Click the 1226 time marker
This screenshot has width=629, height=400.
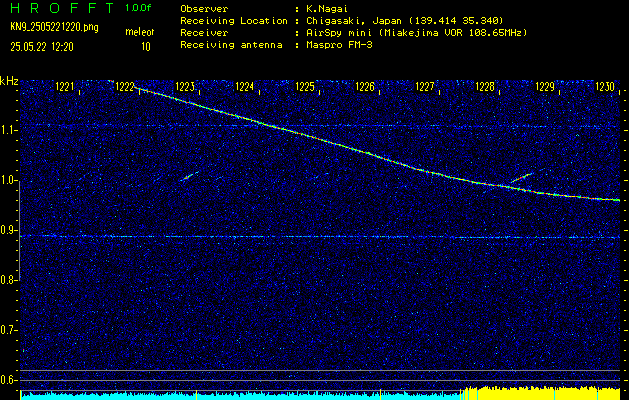(x=365, y=86)
